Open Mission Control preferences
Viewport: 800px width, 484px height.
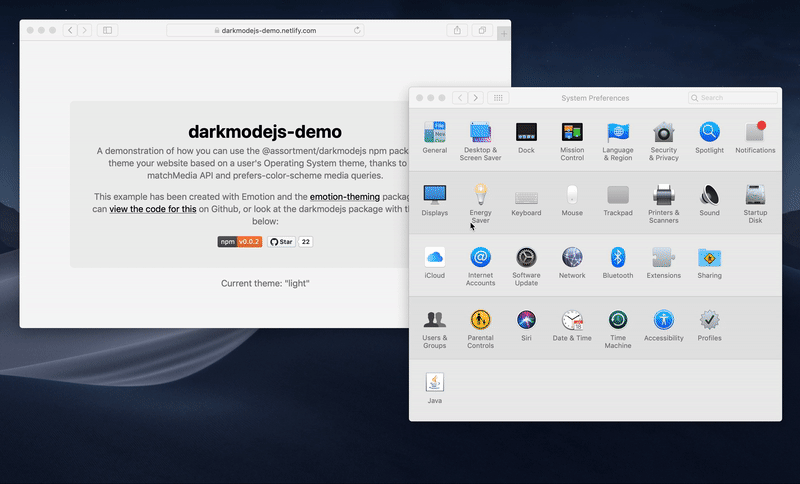[x=572, y=141]
